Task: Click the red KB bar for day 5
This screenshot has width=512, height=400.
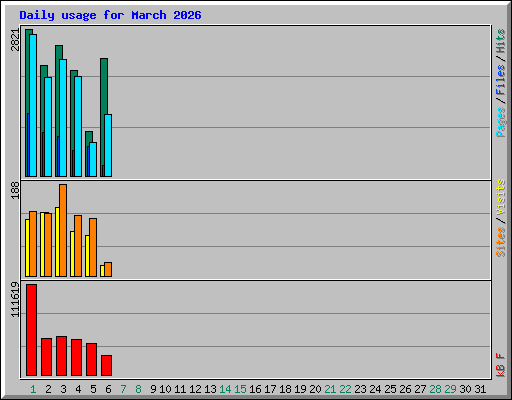Action: pos(92,360)
